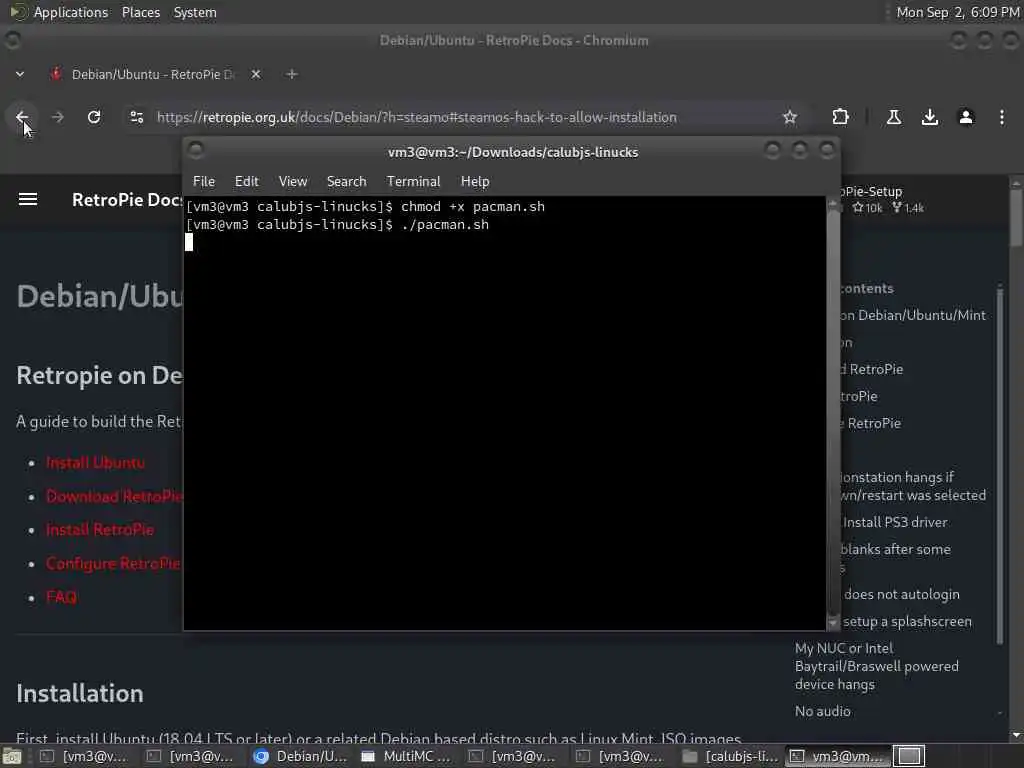Select the Debian/Ubuntu - RetroPie Docs tab
This screenshot has width=1024, height=768.
152,74
